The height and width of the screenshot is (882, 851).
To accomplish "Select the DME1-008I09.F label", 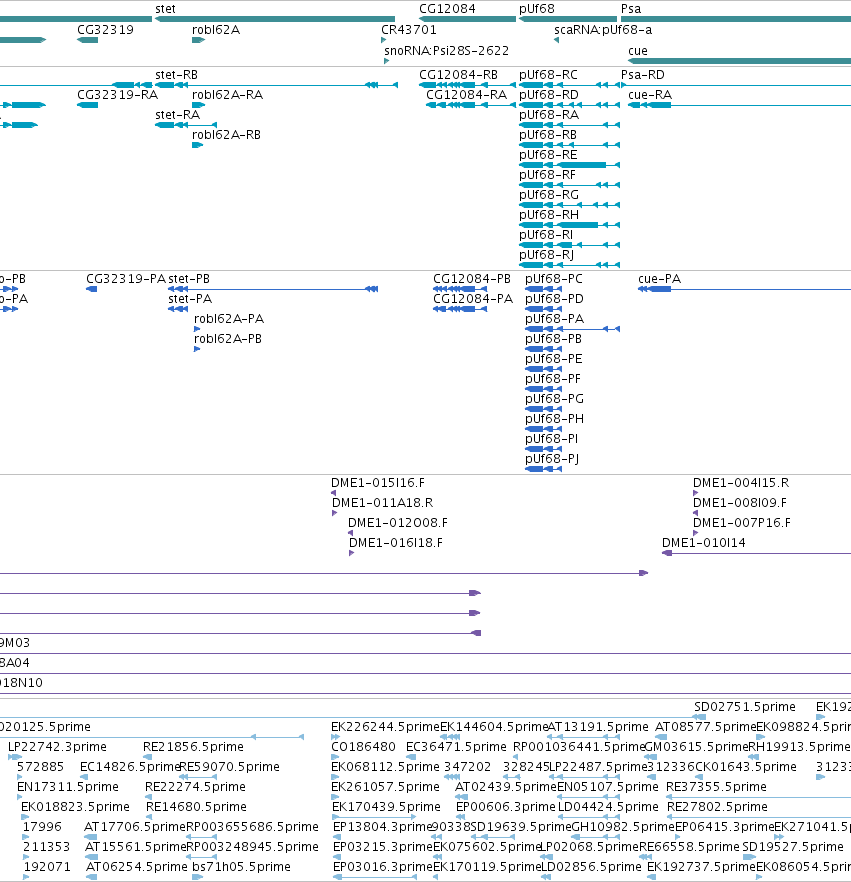I will [x=740, y=503].
